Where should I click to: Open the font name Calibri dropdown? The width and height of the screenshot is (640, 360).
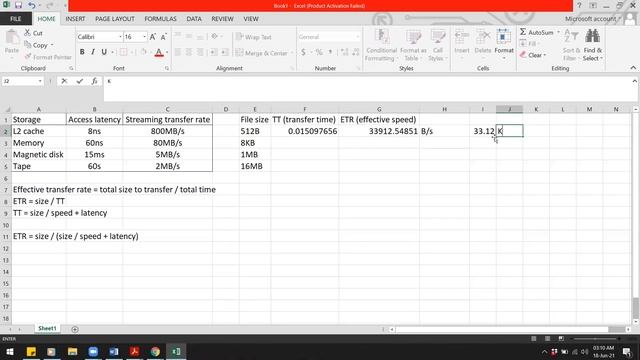point(120,37)
